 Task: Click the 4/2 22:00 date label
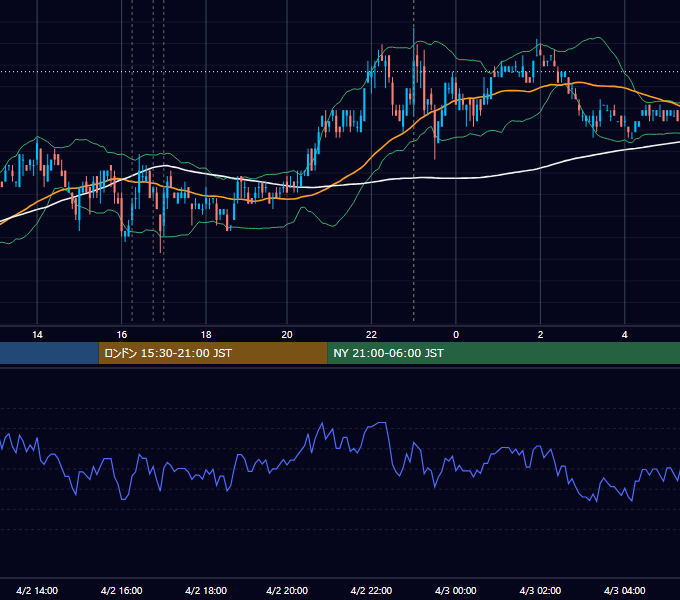coord(371,590)
